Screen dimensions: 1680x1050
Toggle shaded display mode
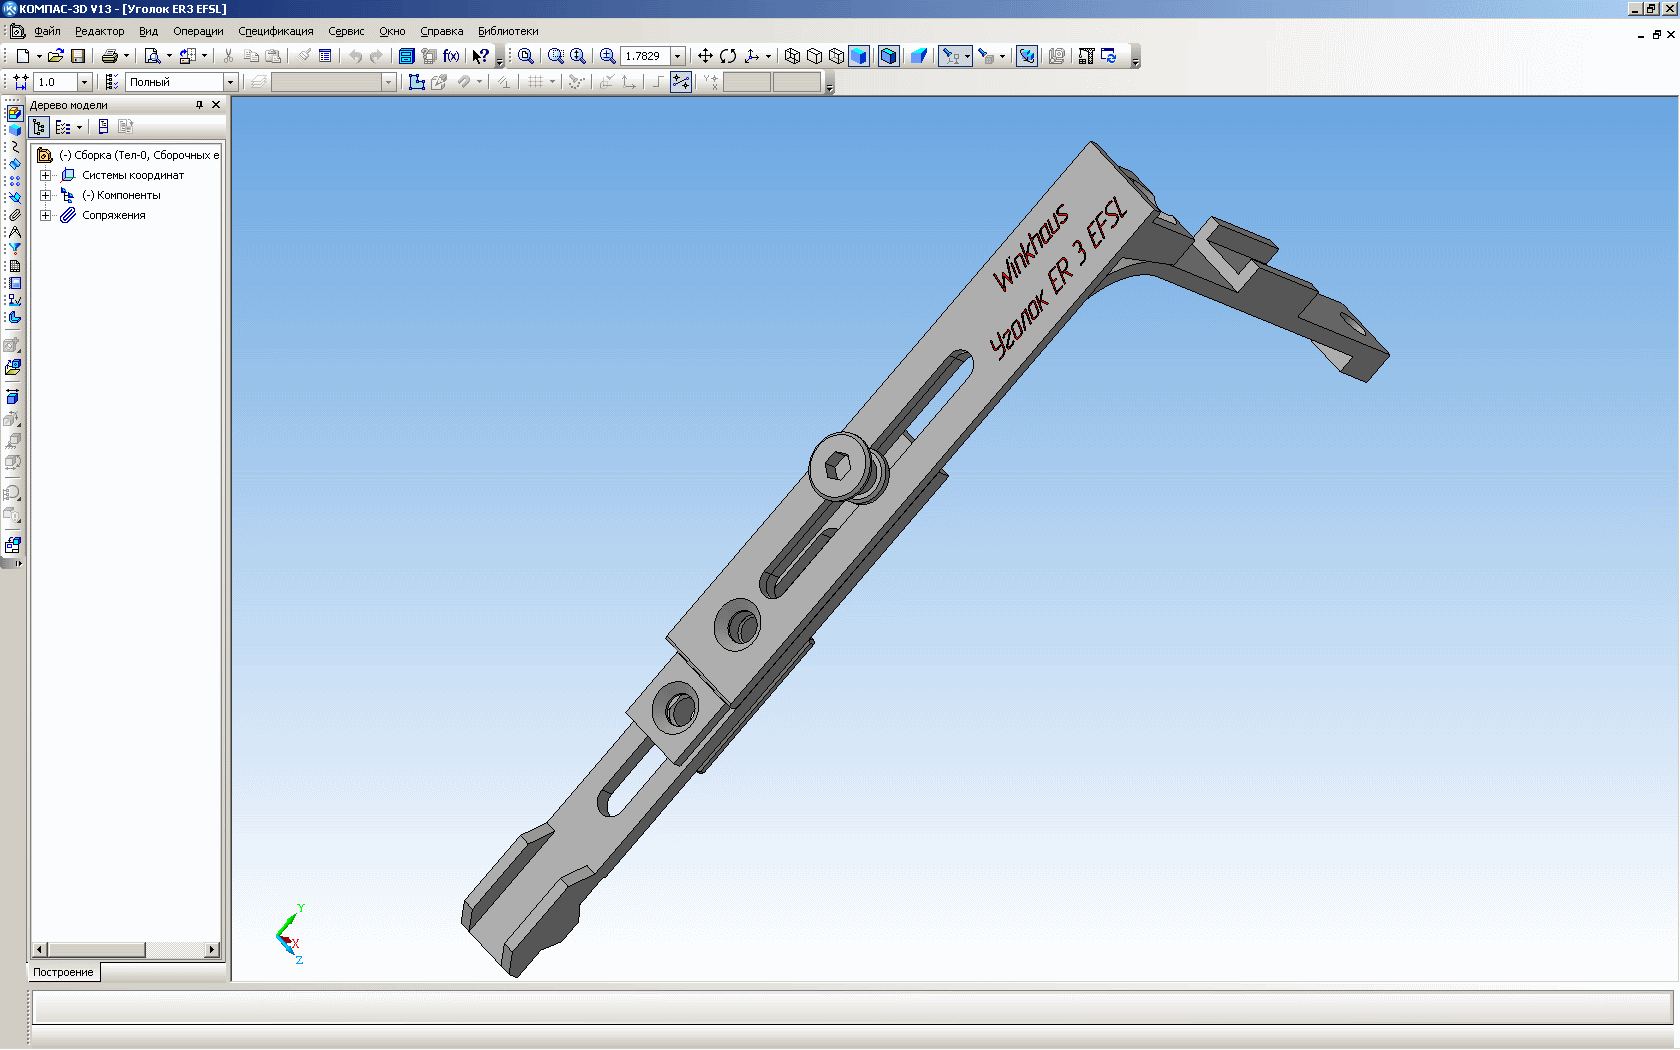(x=859, y=56)
